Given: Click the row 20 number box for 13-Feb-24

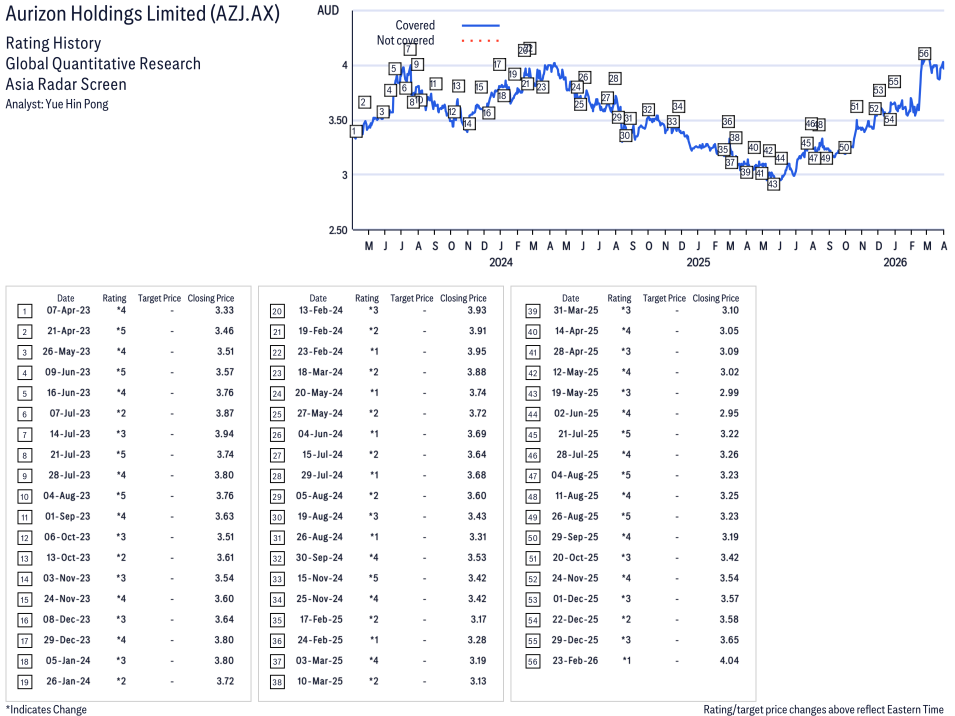Looking at the screenshot, I should [277, 311].
